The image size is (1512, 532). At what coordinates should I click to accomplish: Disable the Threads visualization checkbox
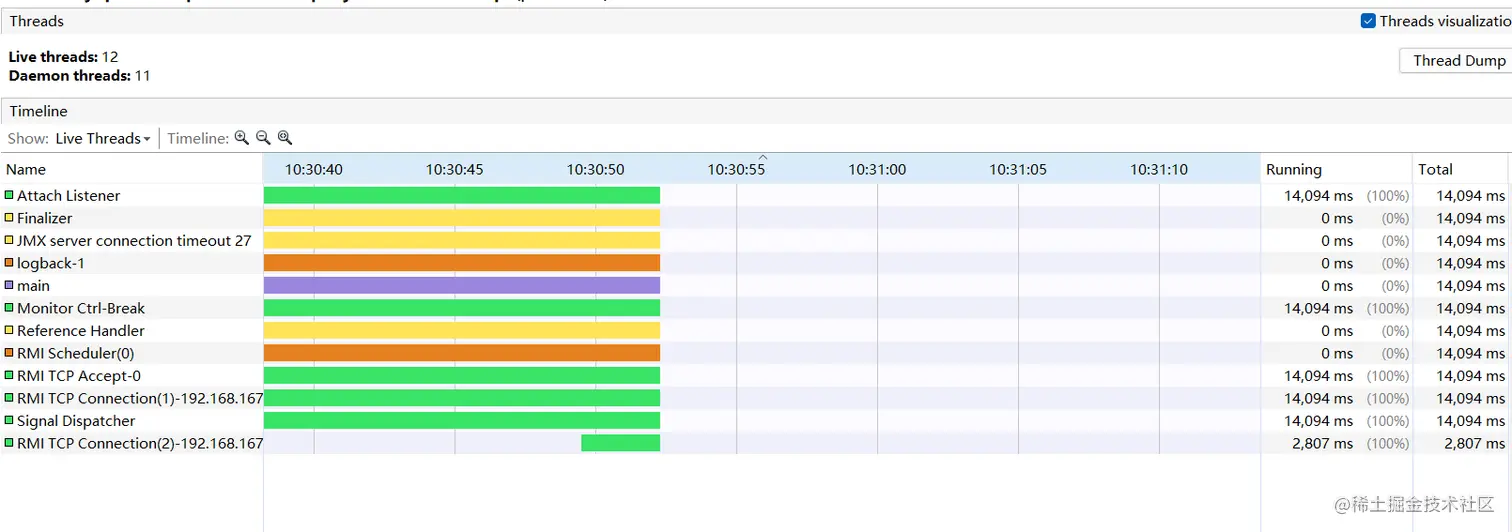pyautogui.click(x=1368, y=21)
